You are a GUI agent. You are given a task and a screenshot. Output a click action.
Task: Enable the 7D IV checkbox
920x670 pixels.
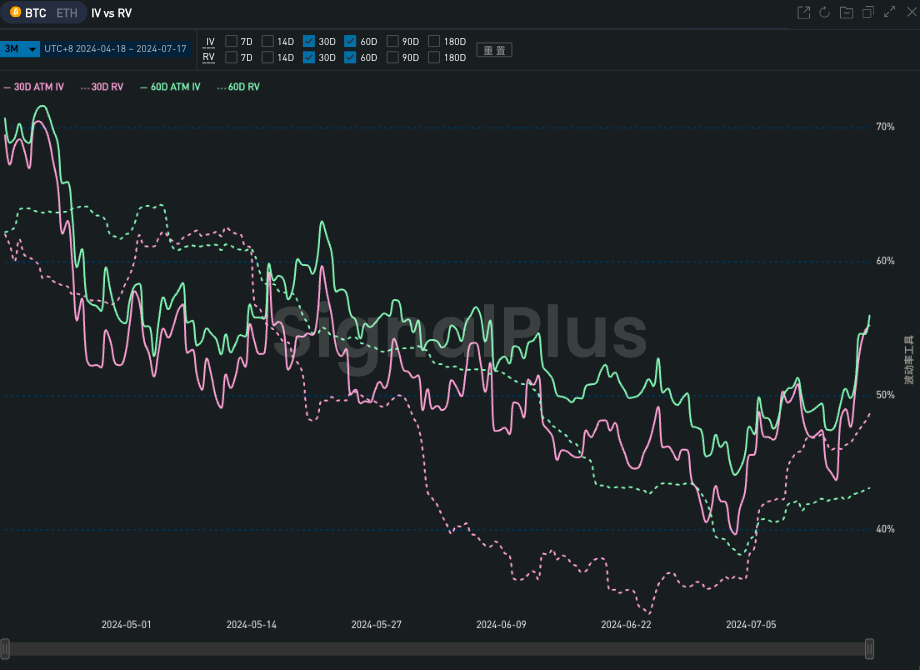click(232, 41)
